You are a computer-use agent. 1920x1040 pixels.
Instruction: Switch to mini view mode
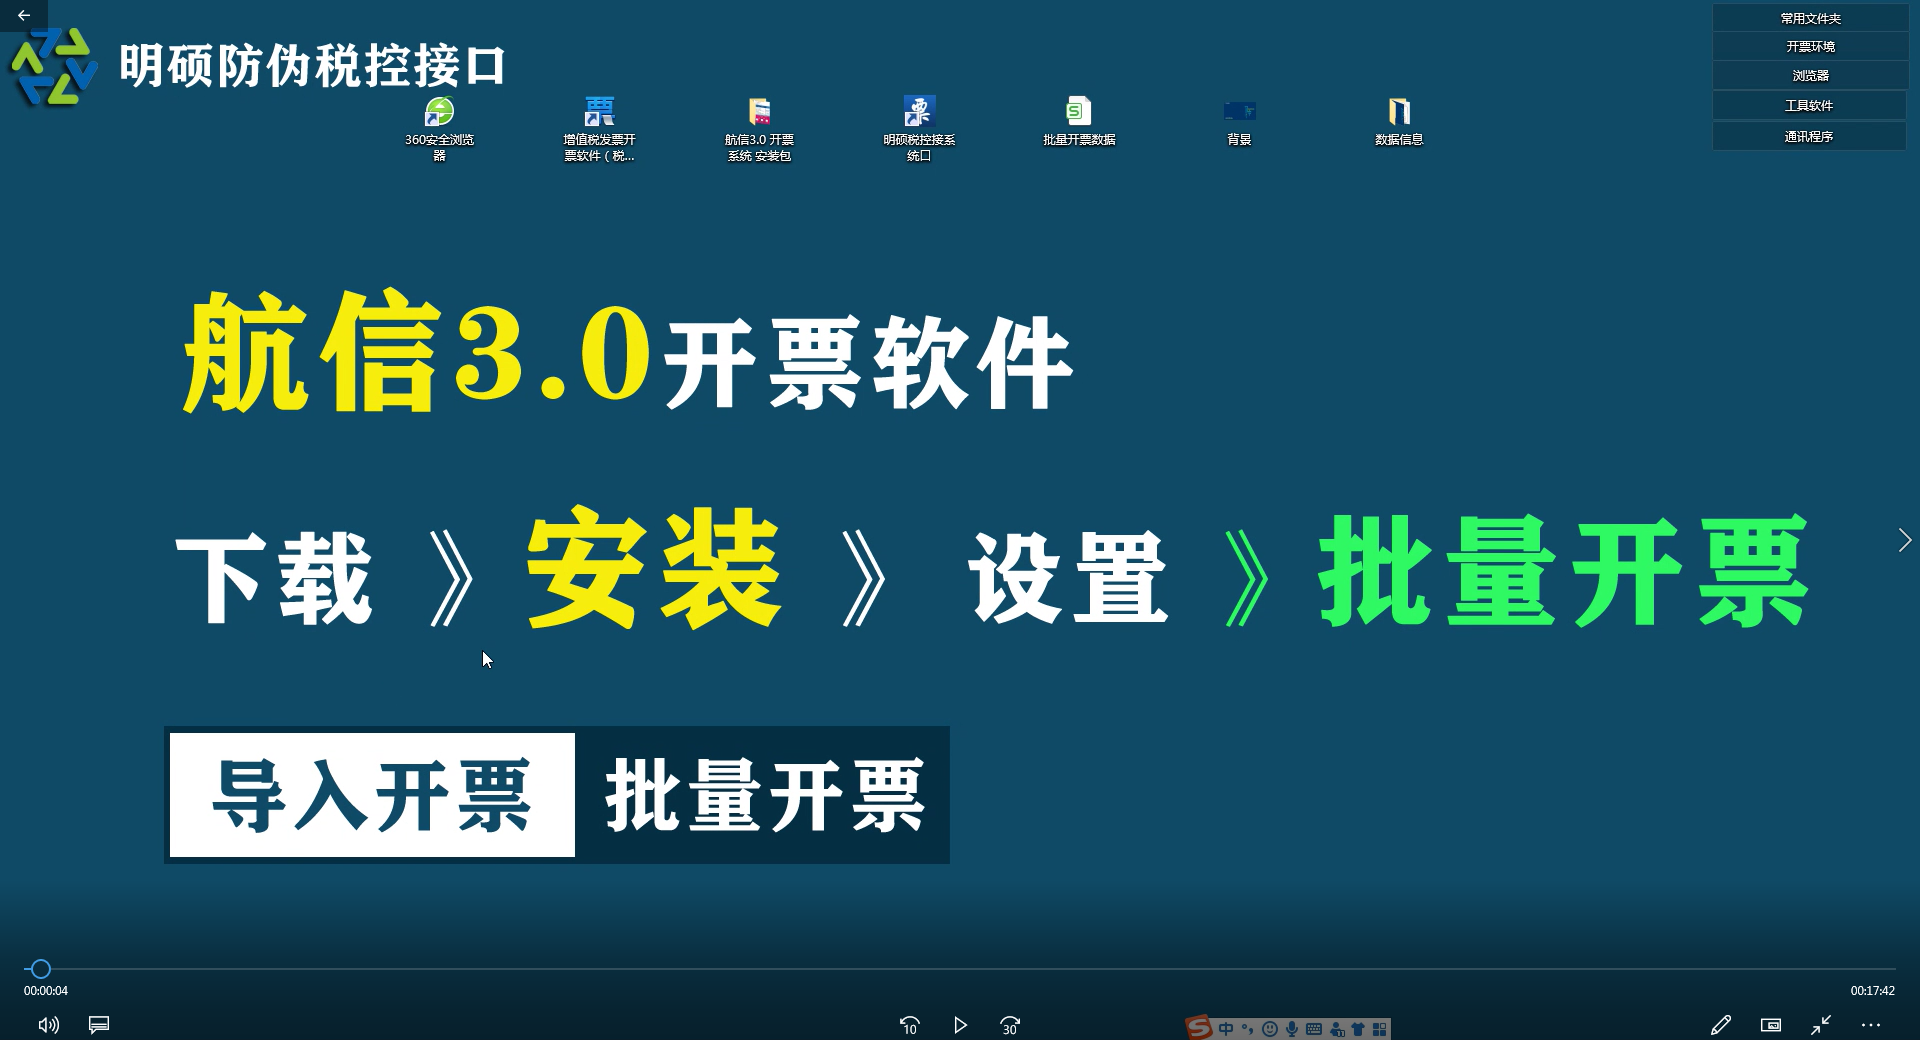click(x=1770, y=1025)
